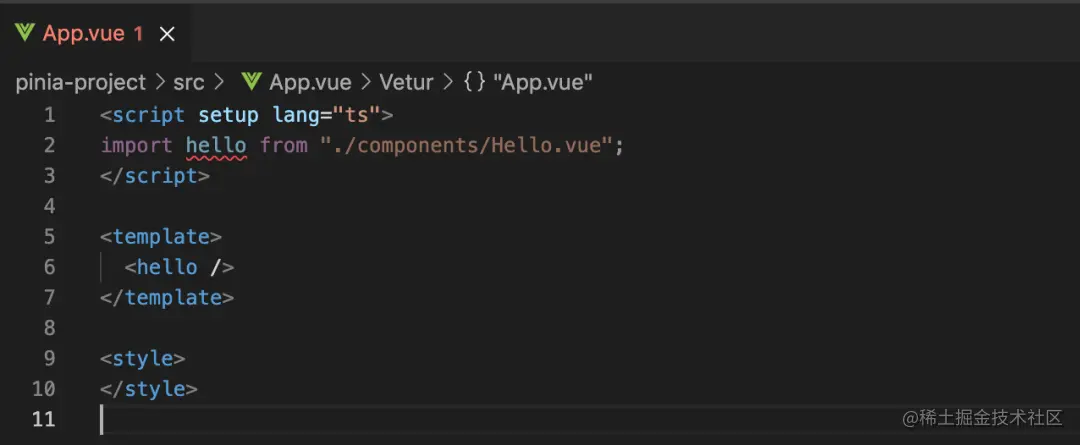Click the hello component tag on line 6
The image size is (1080, 445).
click(x=179, y=267)
